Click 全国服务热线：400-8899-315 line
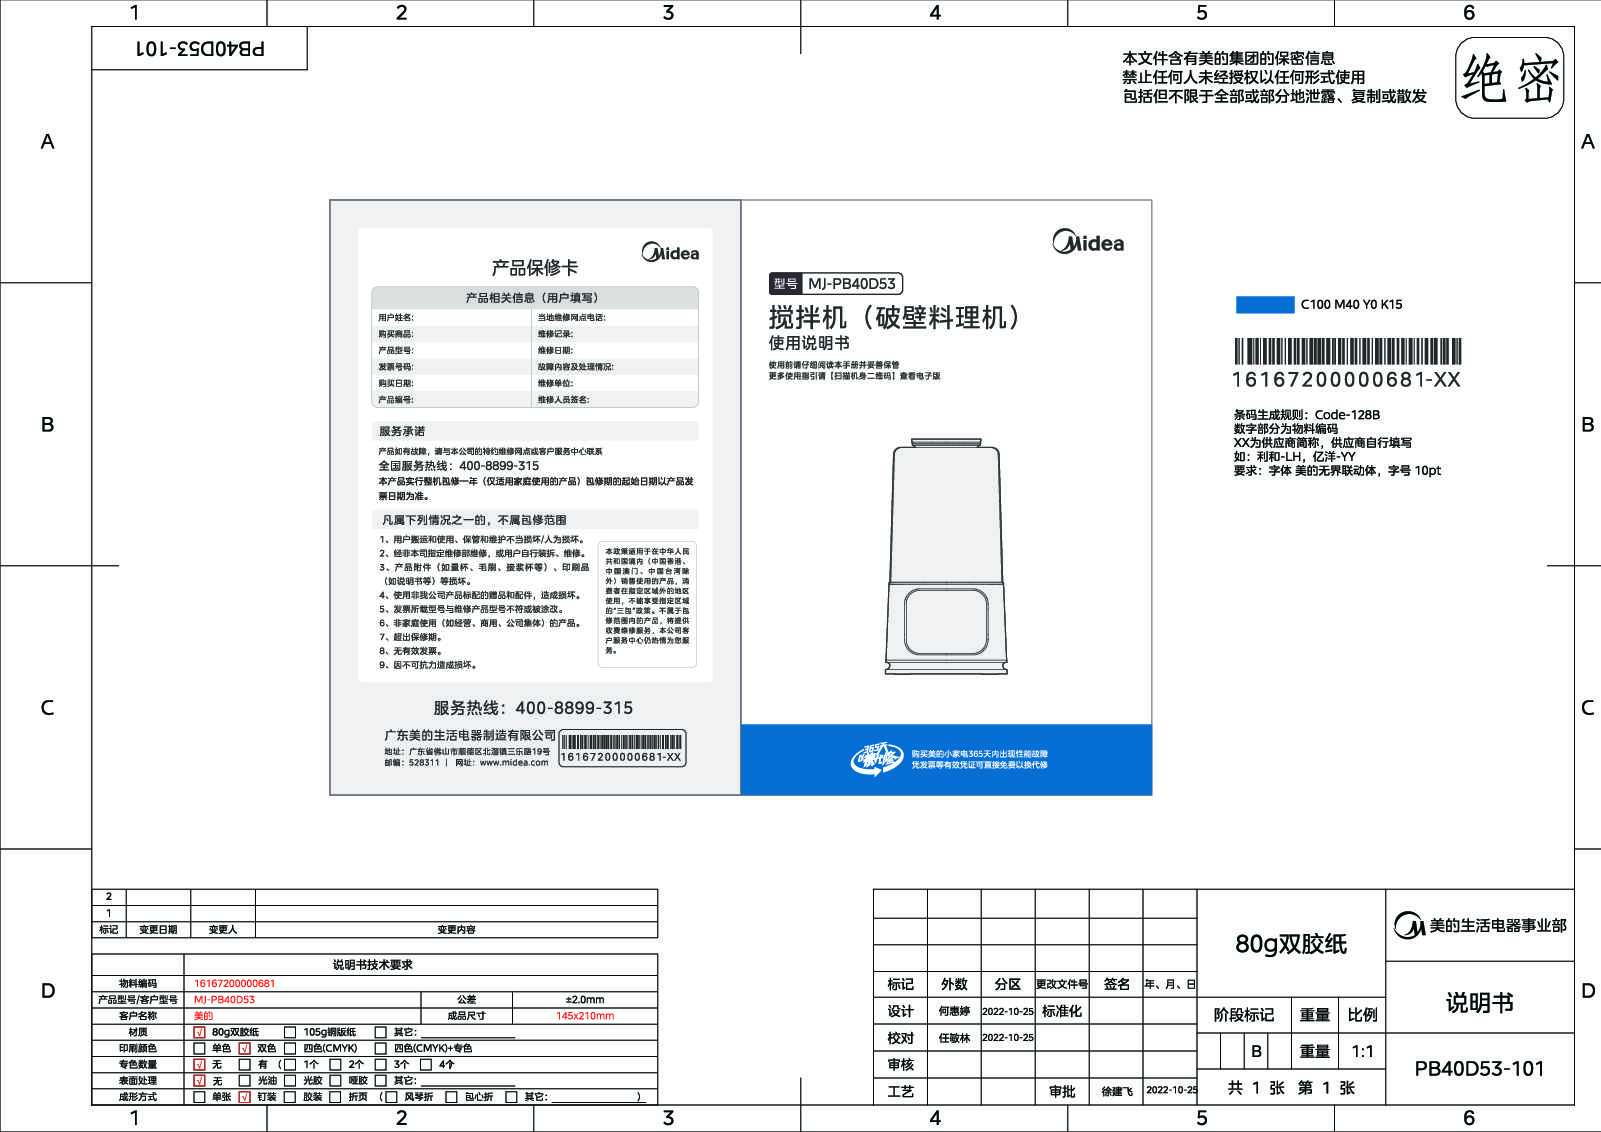1601x1132 pixels. [458, 465]
